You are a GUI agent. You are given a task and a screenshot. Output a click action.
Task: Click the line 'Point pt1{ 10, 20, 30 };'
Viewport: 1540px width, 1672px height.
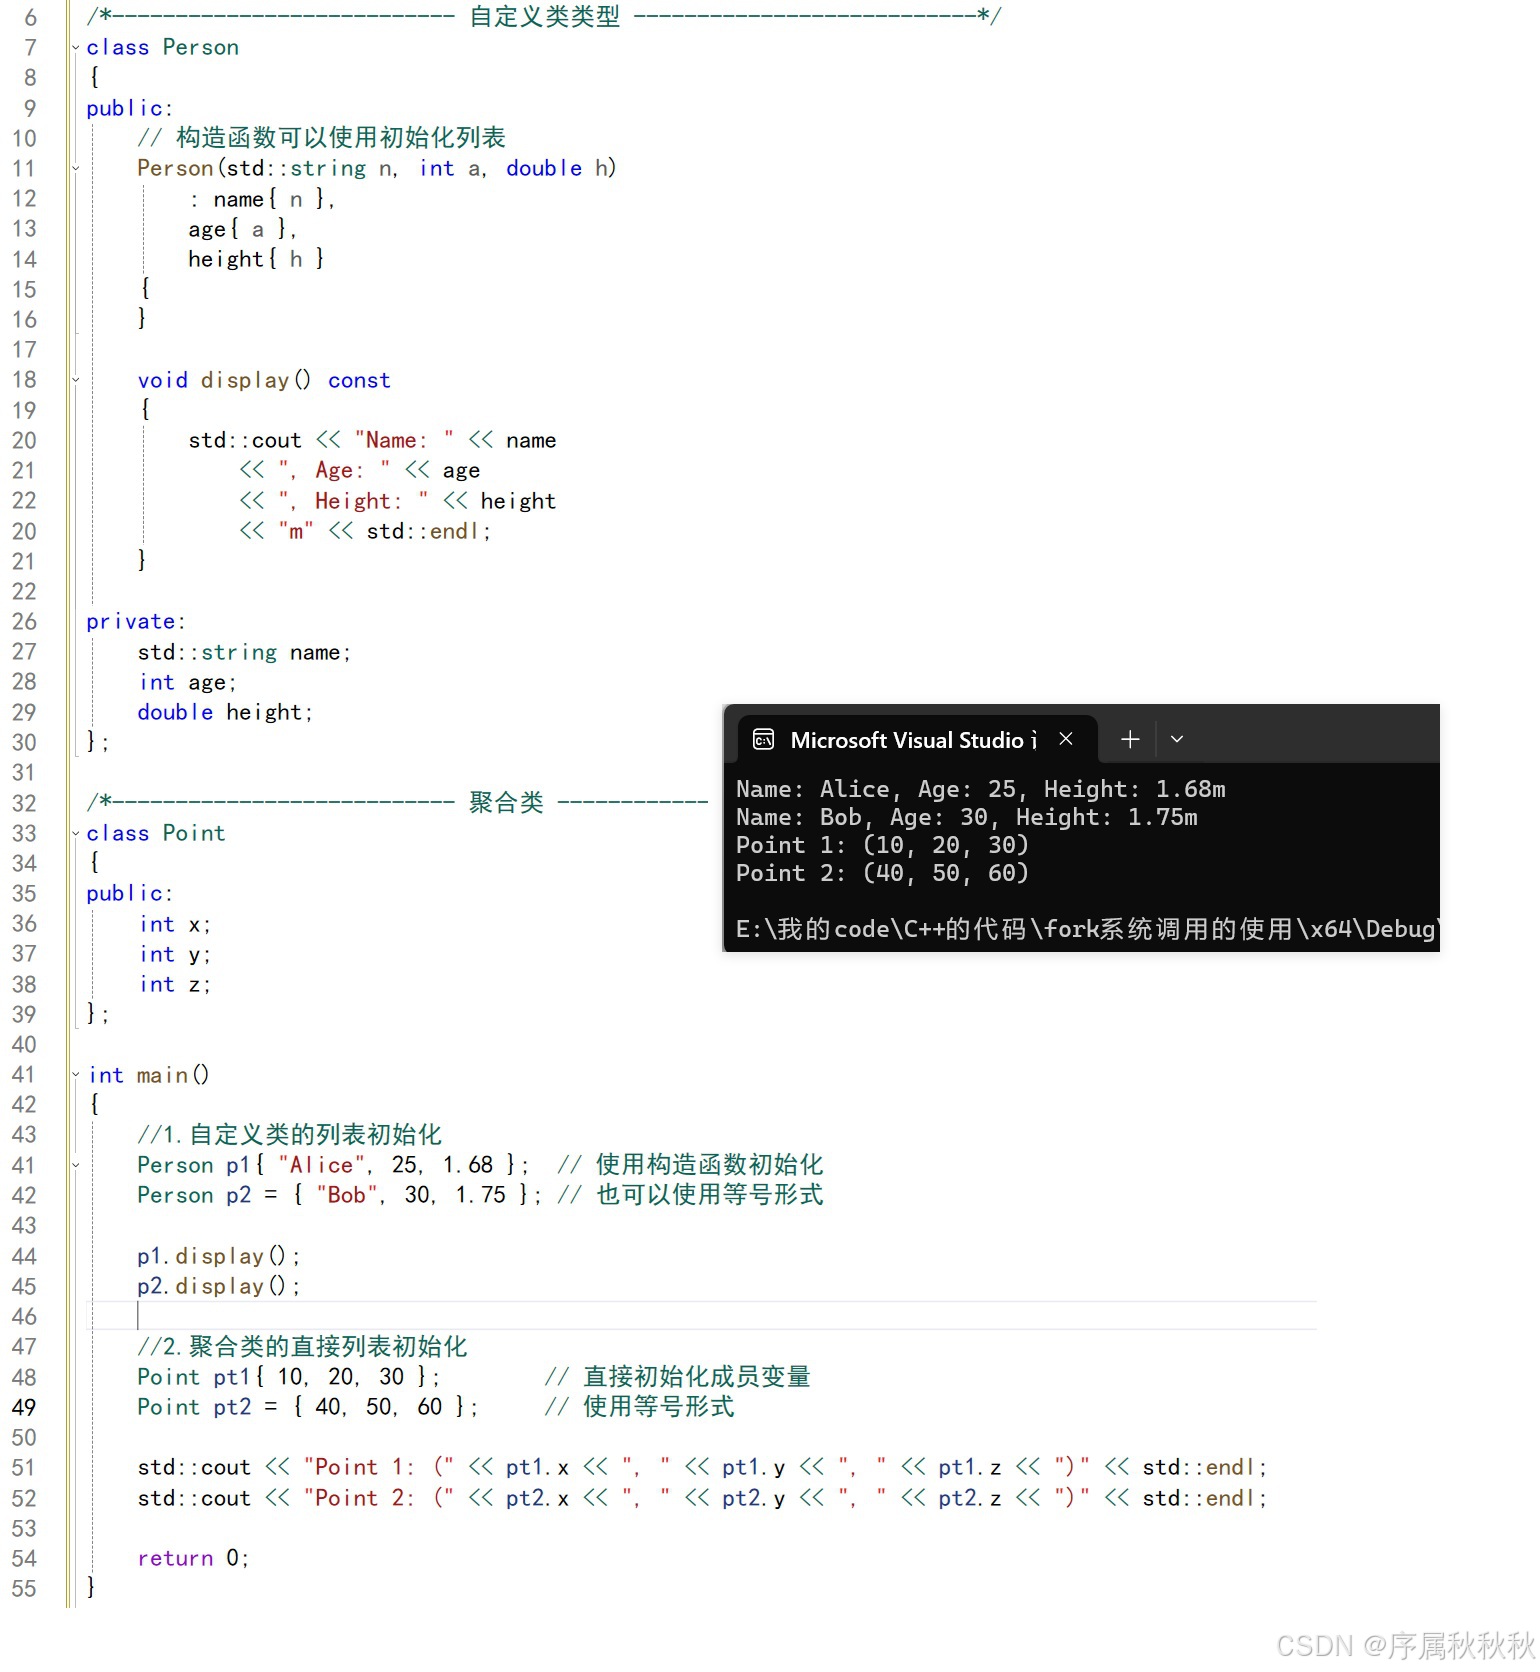pyautogui.click(x=289, y=1377)
